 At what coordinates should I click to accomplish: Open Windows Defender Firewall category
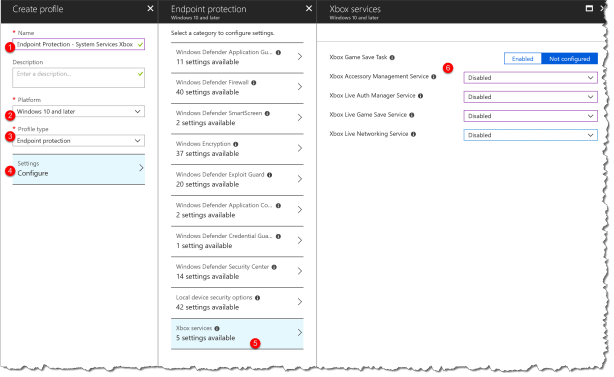point(237,88)
